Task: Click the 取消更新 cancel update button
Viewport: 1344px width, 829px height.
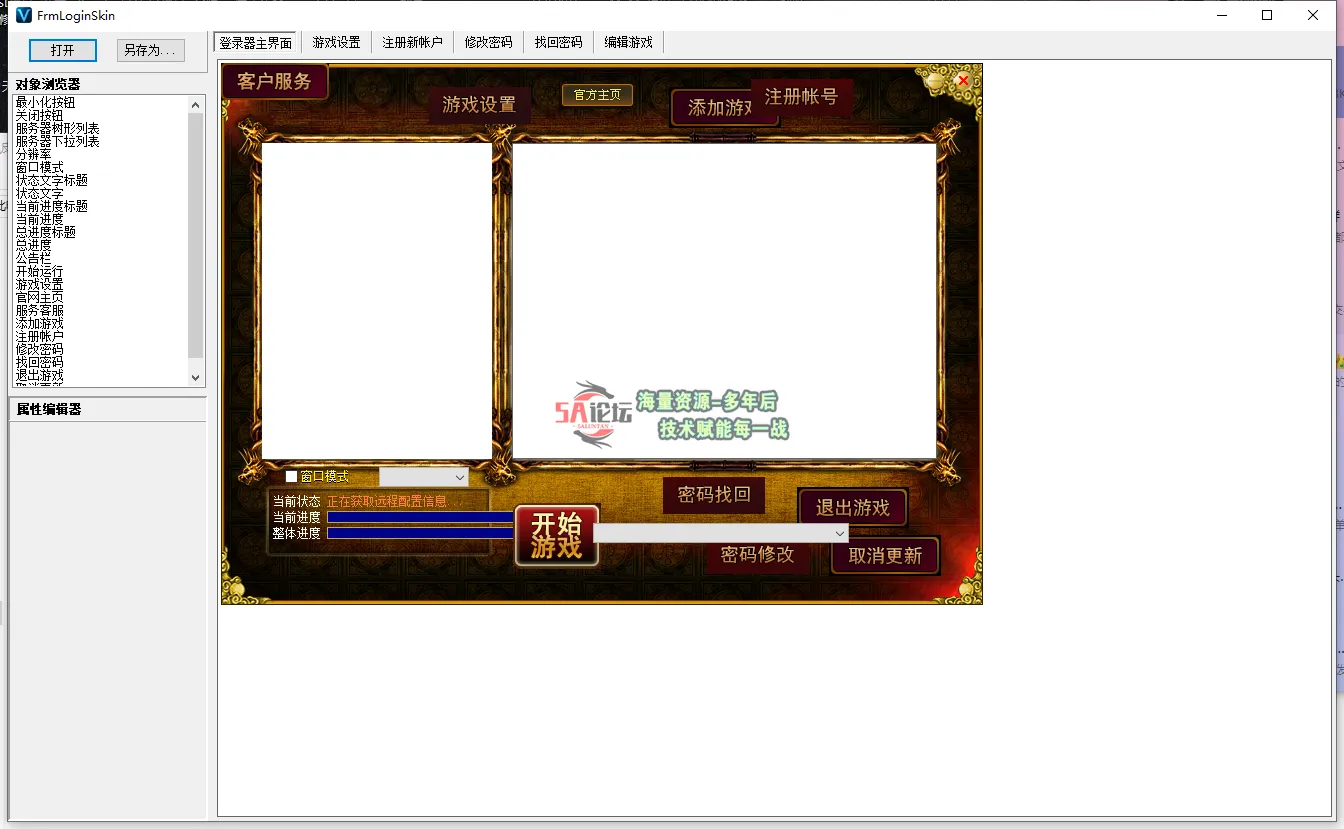Action: click(x=885, y=557)
